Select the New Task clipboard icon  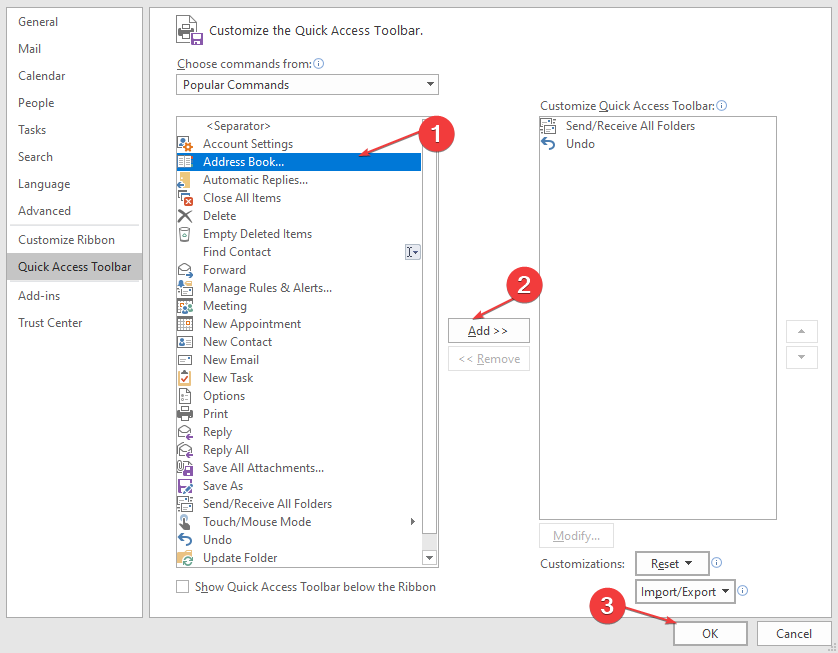[184, 378]
